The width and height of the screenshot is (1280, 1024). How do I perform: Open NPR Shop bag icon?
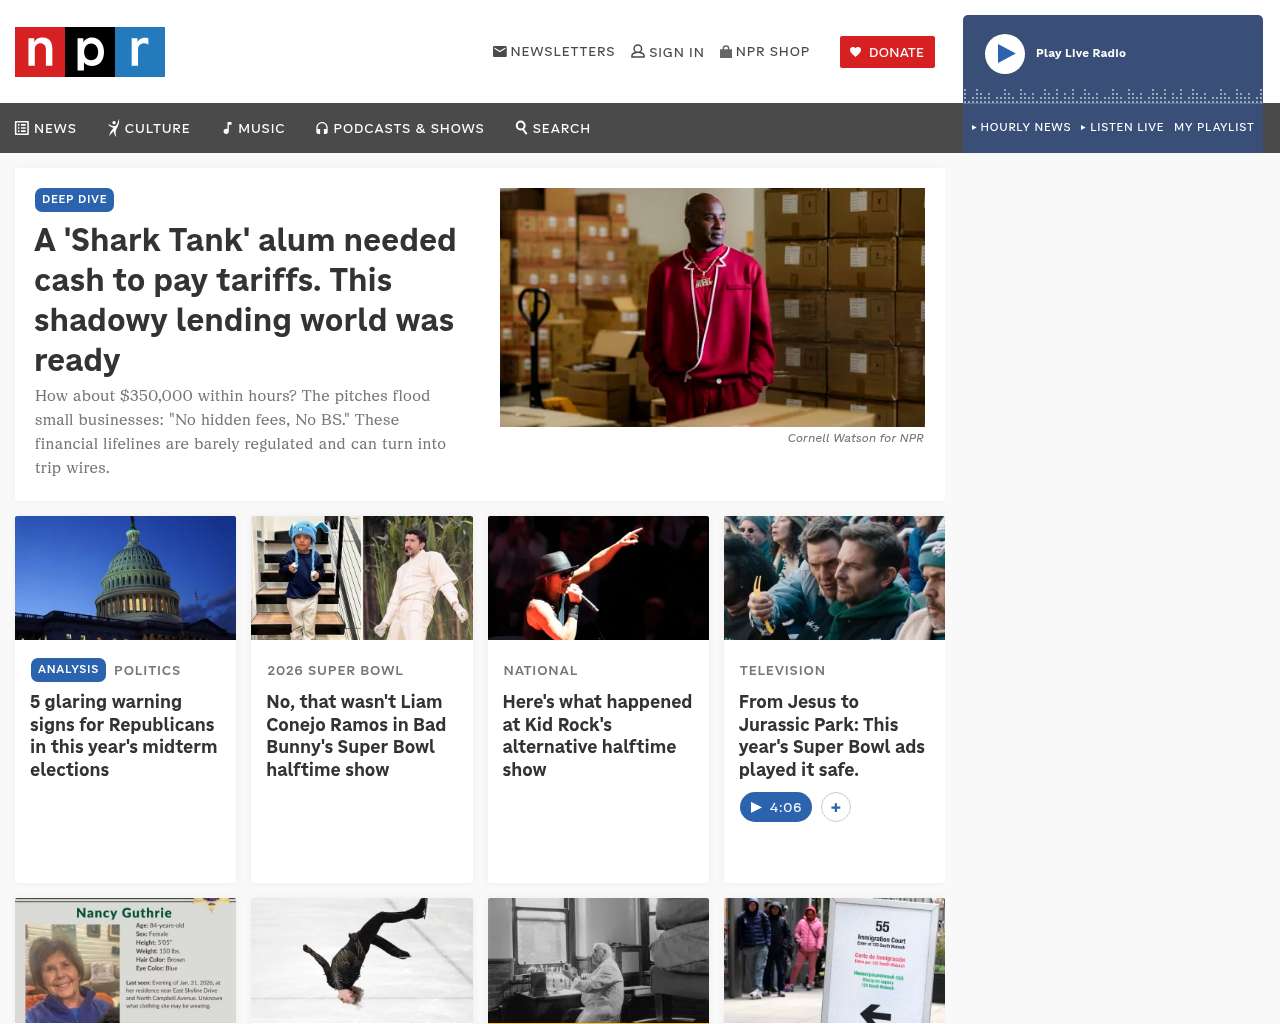click(x=726, y=51)
